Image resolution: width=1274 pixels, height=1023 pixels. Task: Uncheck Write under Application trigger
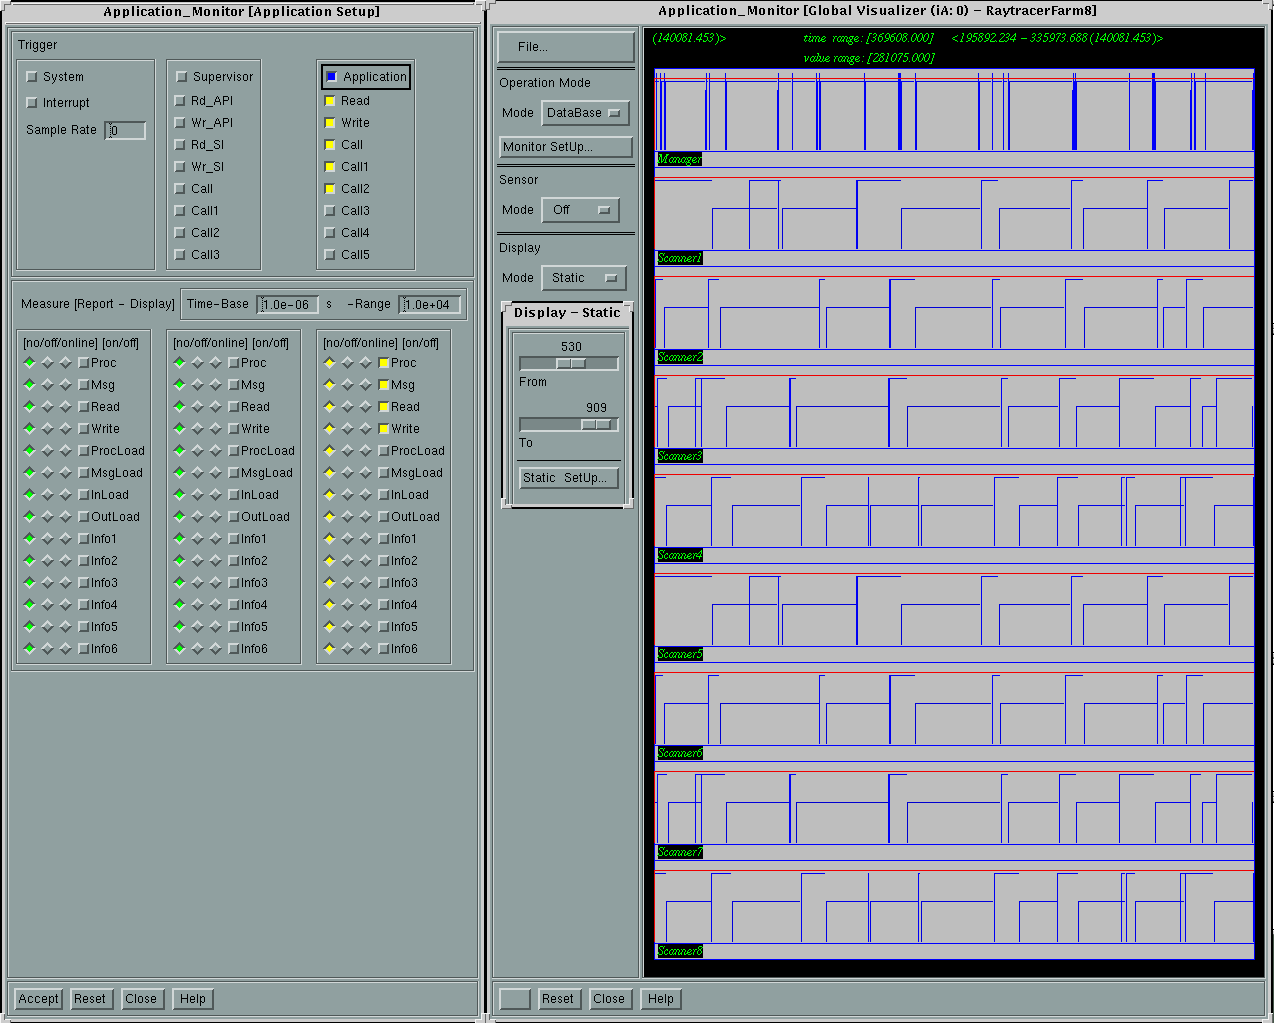330,123
